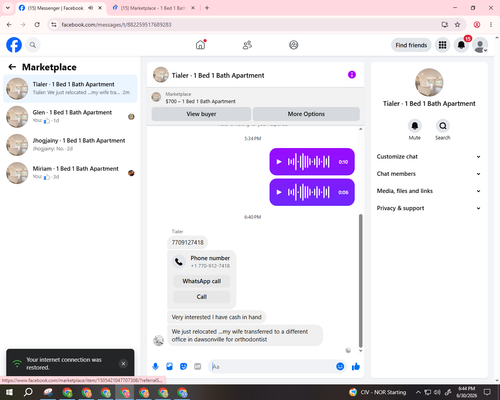Mute the conversation with bell icon
The image size is (500, 400).
coord(415,126)
